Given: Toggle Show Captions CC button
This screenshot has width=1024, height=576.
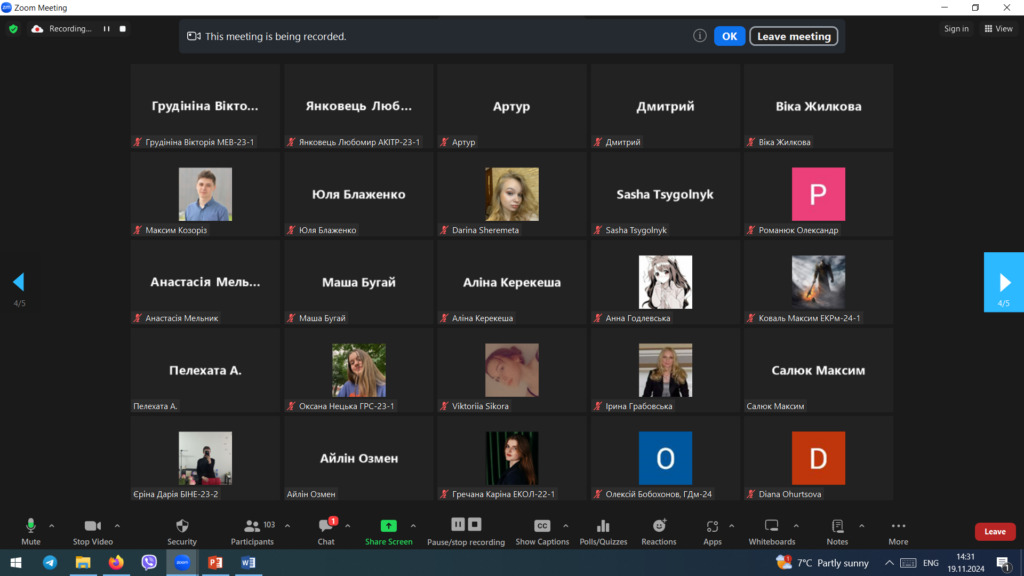Looking at the screenshot, I should tap(542, 526).
